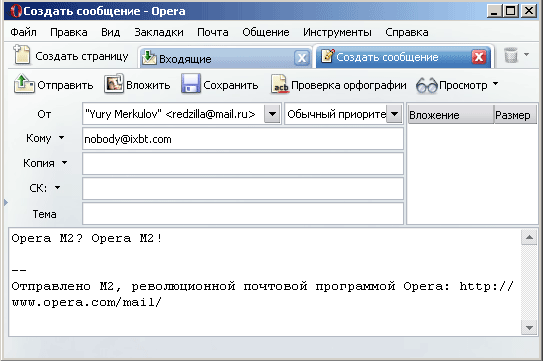Open the Правка menu
Image resolution: width=543 pixels, height=361 pixels.
pyautogui.click(x=69, y=32)
